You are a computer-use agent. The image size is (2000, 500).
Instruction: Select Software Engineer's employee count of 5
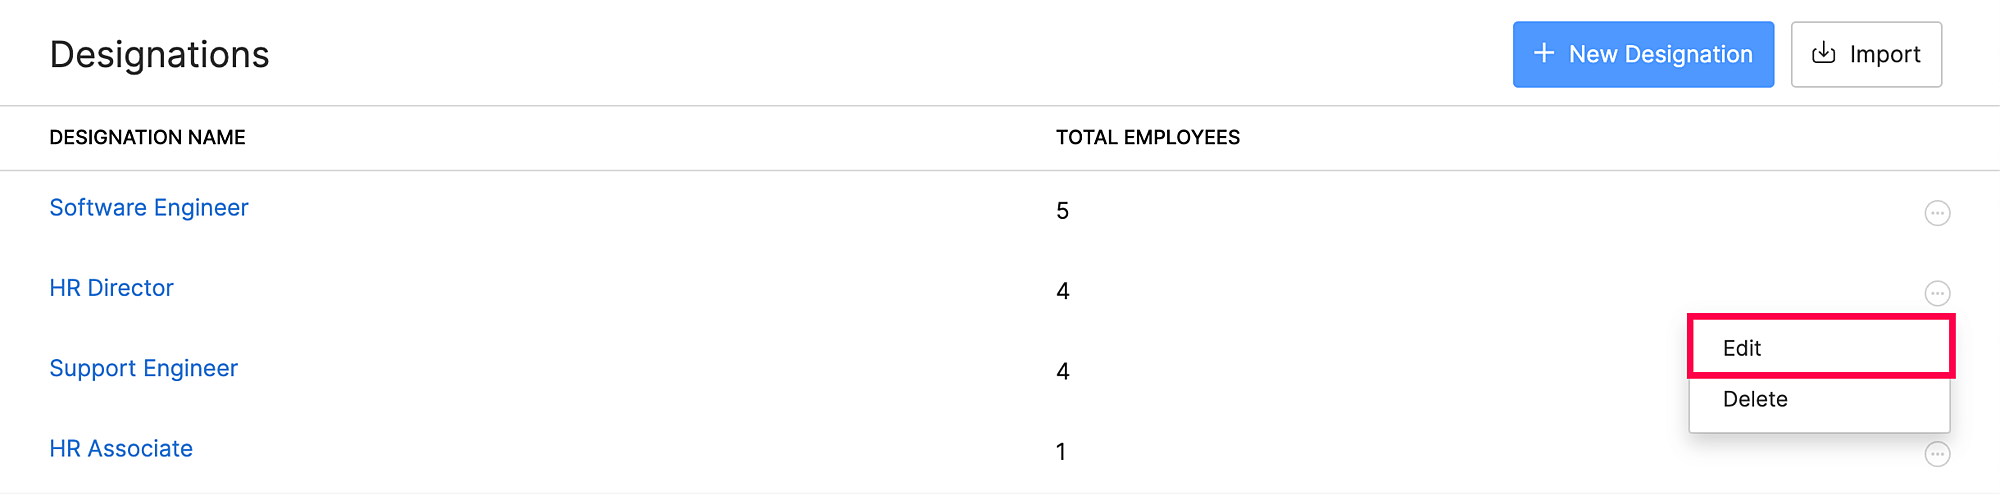pyautogui.click(x=1062, y=211)
